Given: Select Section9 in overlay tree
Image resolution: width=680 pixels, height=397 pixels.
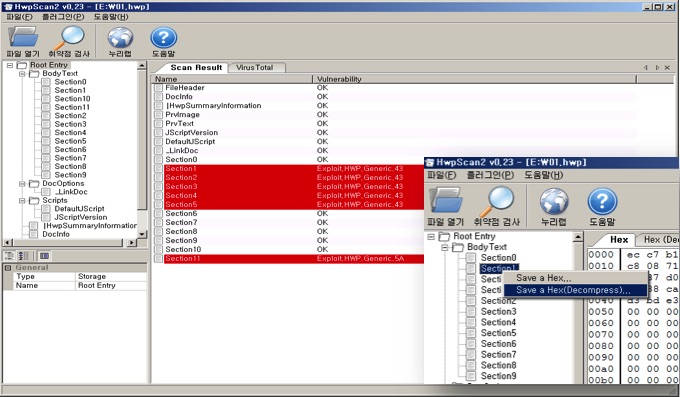Looking at the screenshot, I should click(498, 376).
